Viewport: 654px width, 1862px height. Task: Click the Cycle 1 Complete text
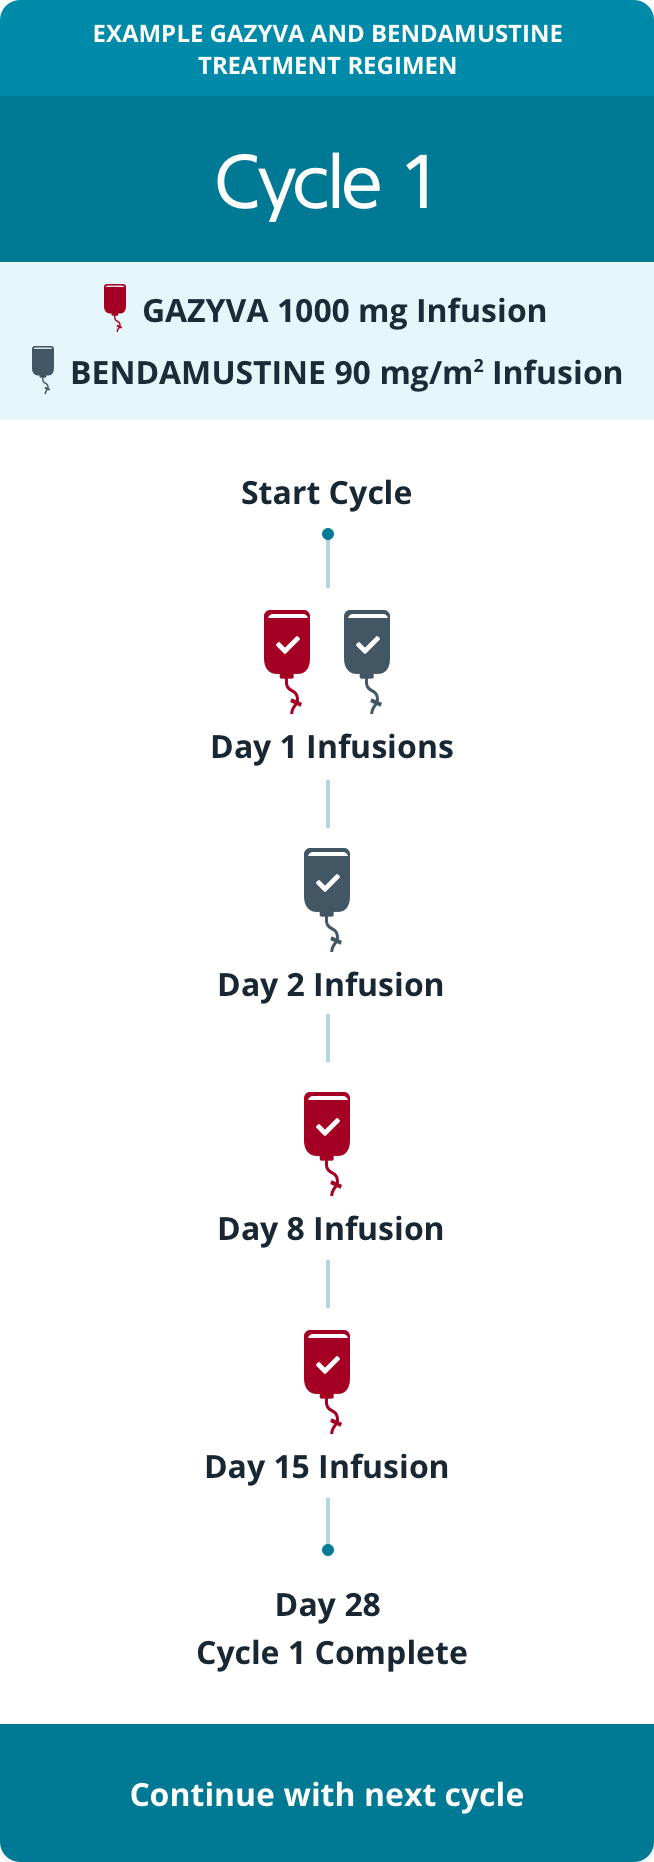coord(332,1653)
